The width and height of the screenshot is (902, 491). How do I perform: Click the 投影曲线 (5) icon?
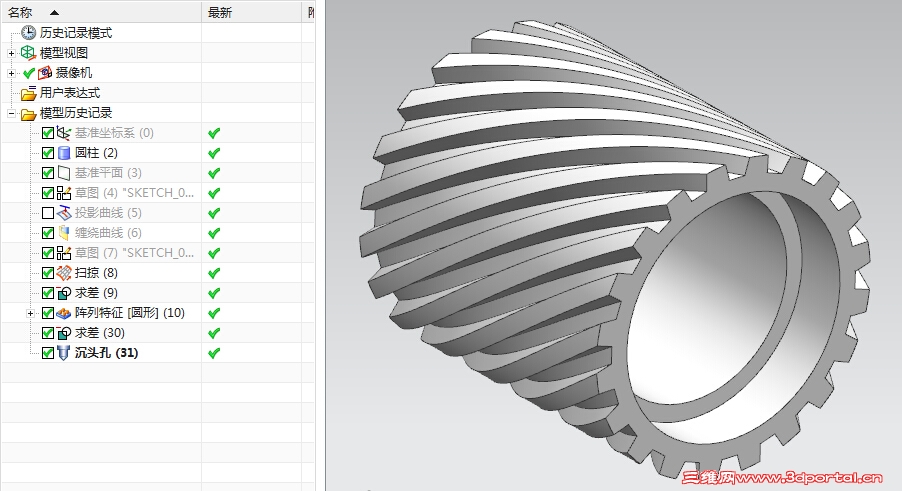tap(64, 213)
